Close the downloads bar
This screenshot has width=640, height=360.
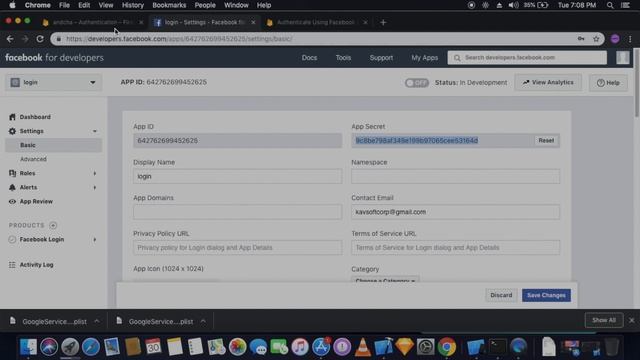pos(631,320)
